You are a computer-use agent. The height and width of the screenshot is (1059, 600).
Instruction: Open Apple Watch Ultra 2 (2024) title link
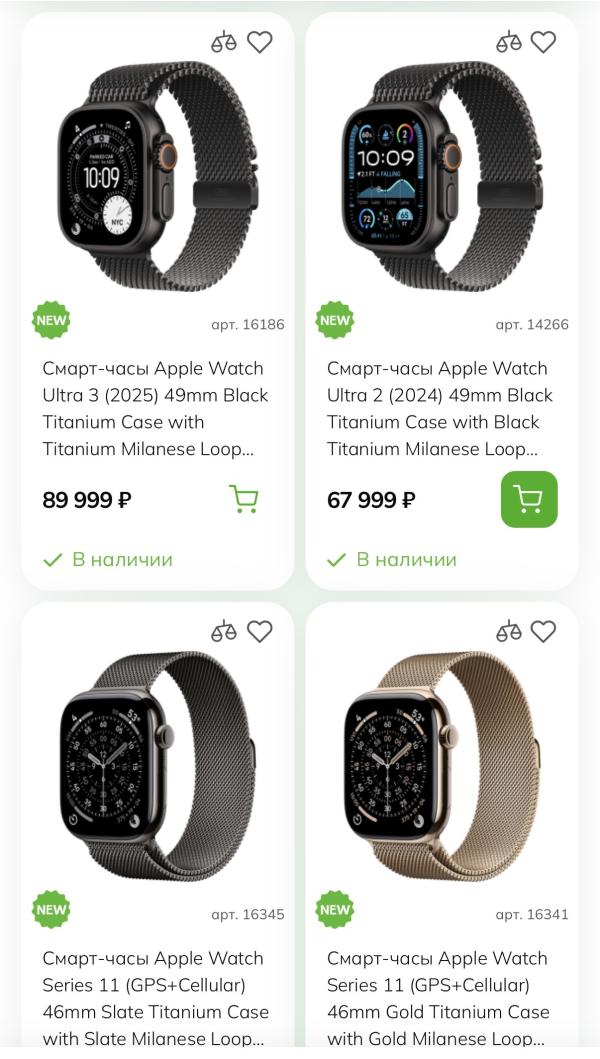[440, 408]
